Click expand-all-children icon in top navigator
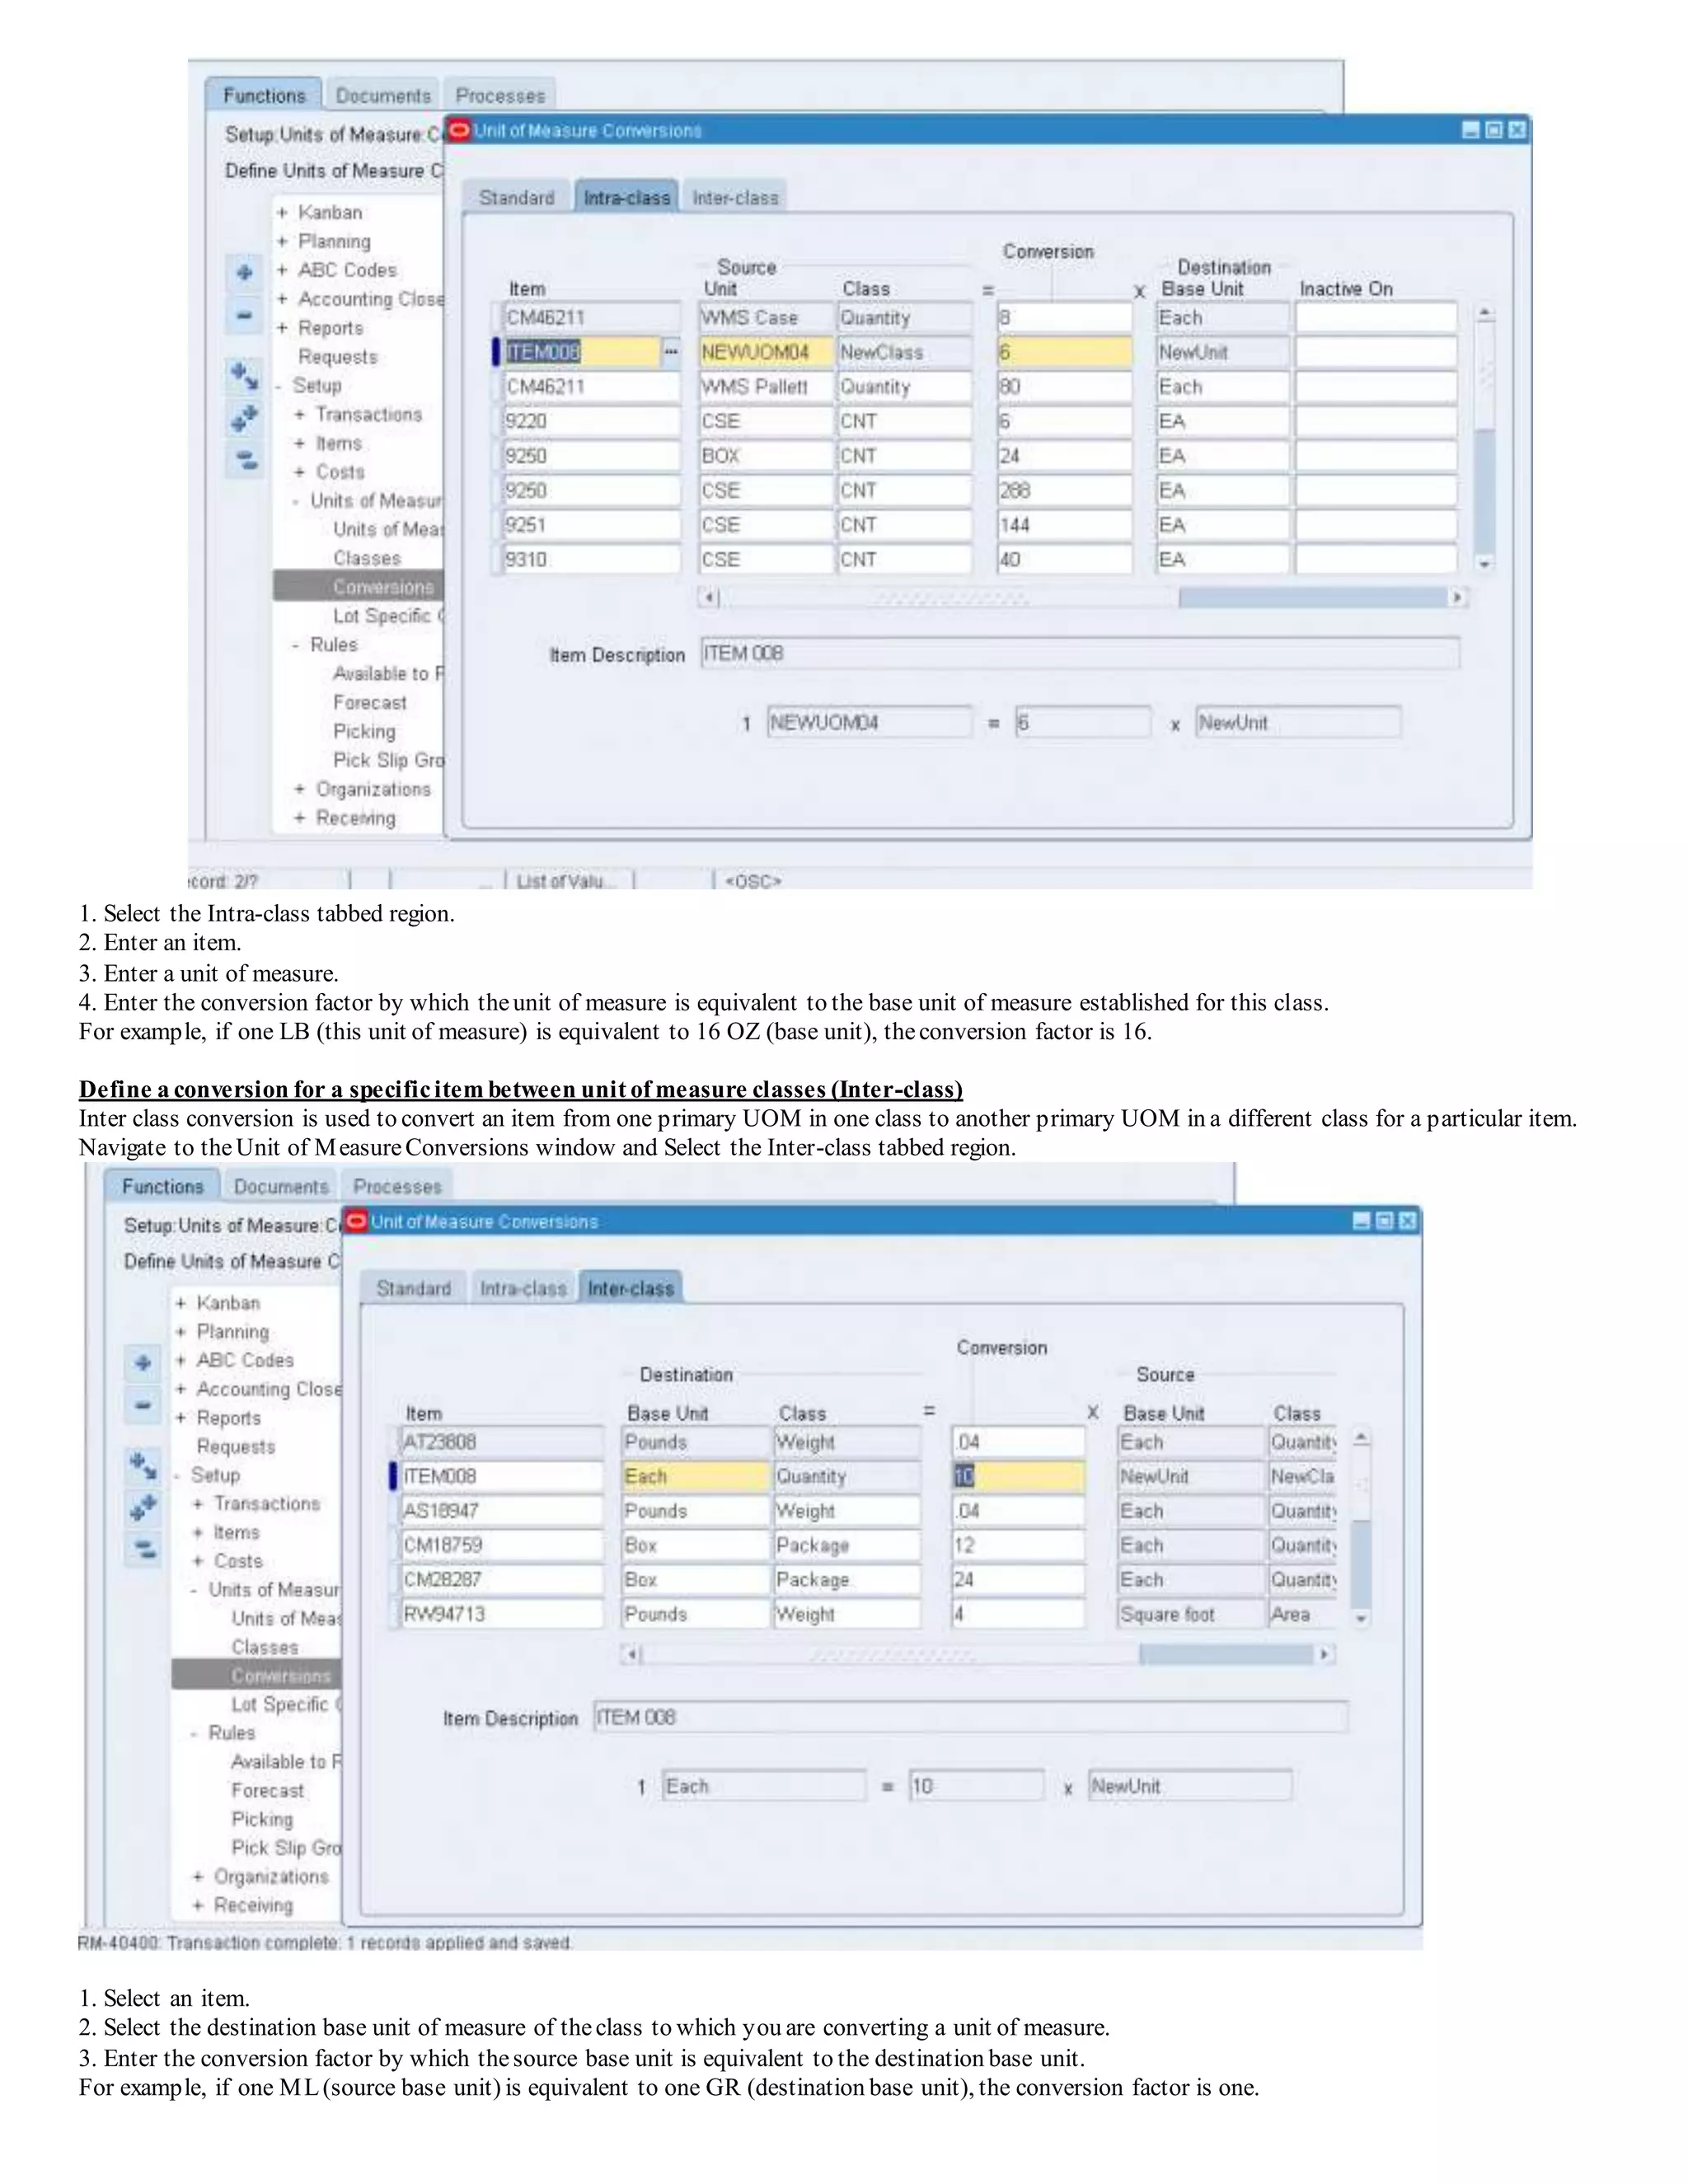 click(x=244, y=375)
